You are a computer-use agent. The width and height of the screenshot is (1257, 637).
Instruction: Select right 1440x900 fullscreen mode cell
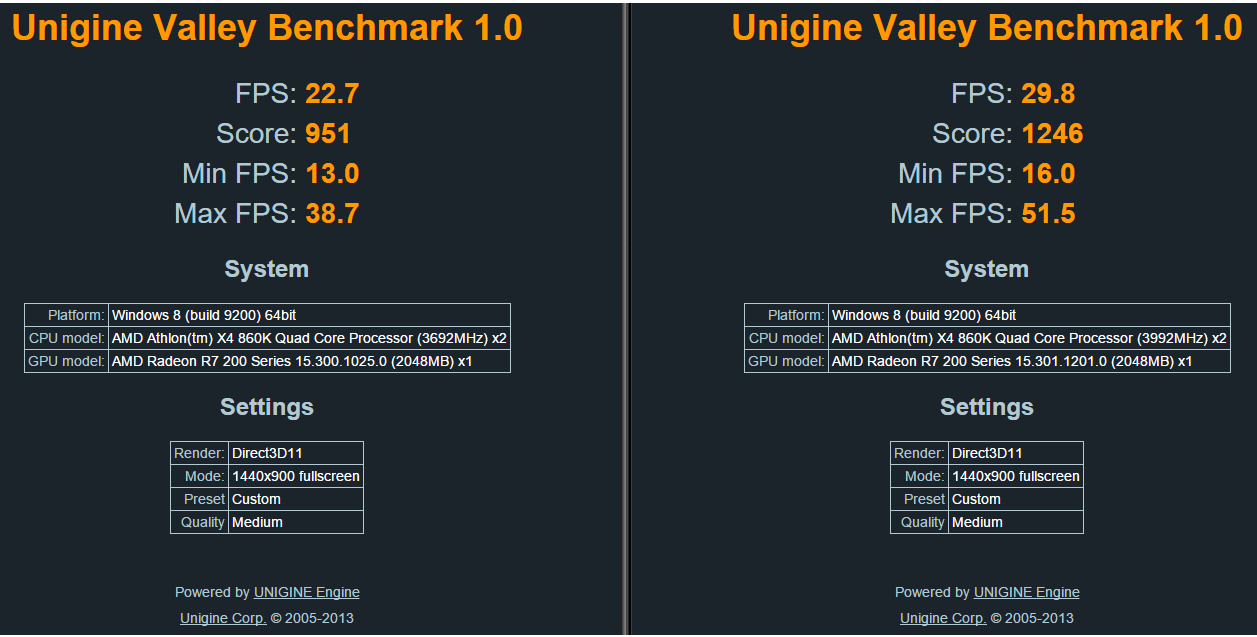pyautogui.click(x=1016, y=476)
